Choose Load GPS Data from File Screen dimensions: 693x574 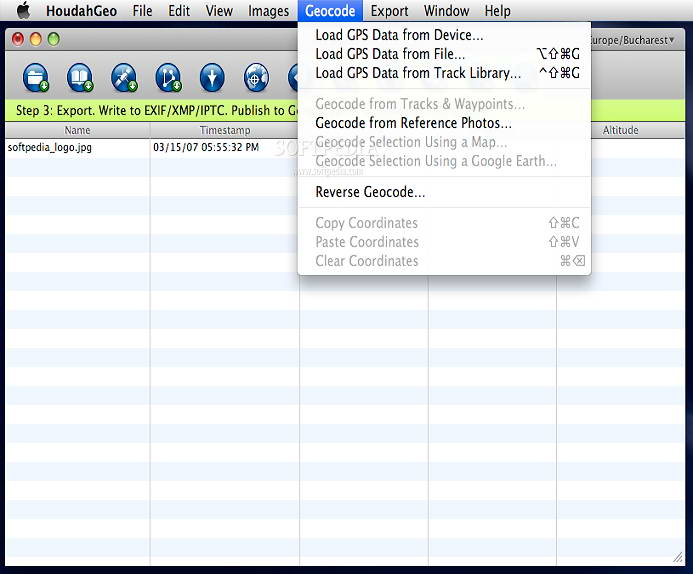pos(445,54)
